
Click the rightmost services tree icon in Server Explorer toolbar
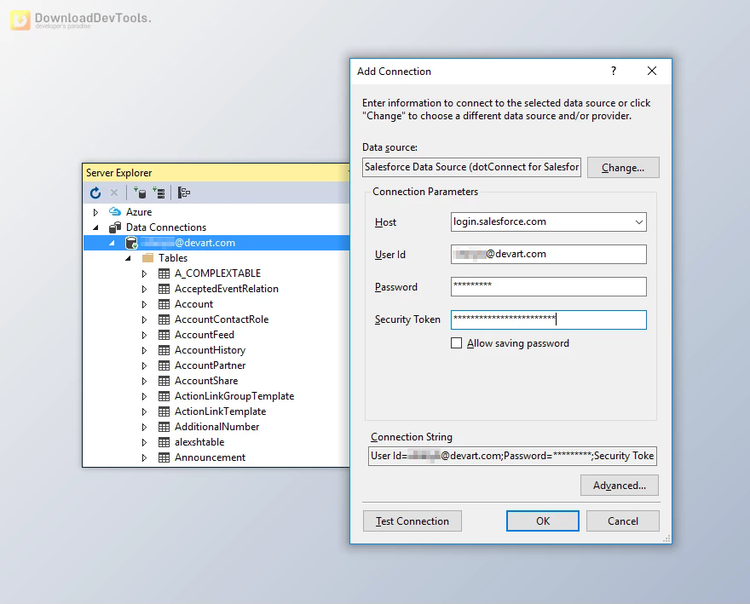184,193
